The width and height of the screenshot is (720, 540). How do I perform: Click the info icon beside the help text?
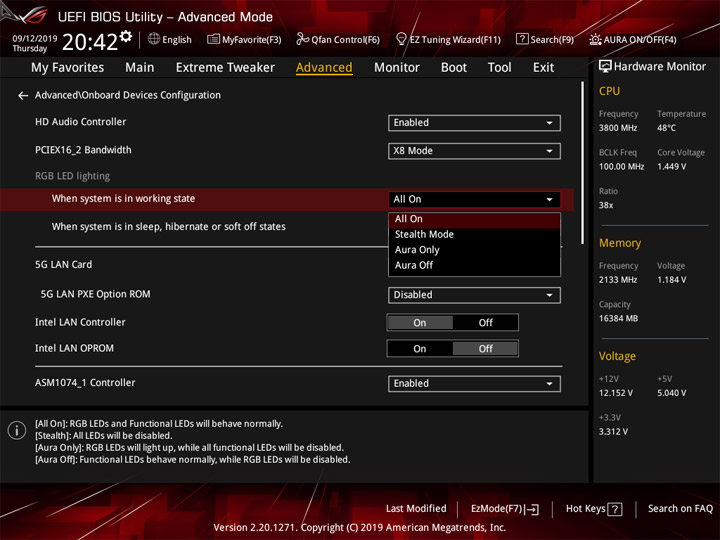[17, 431]
